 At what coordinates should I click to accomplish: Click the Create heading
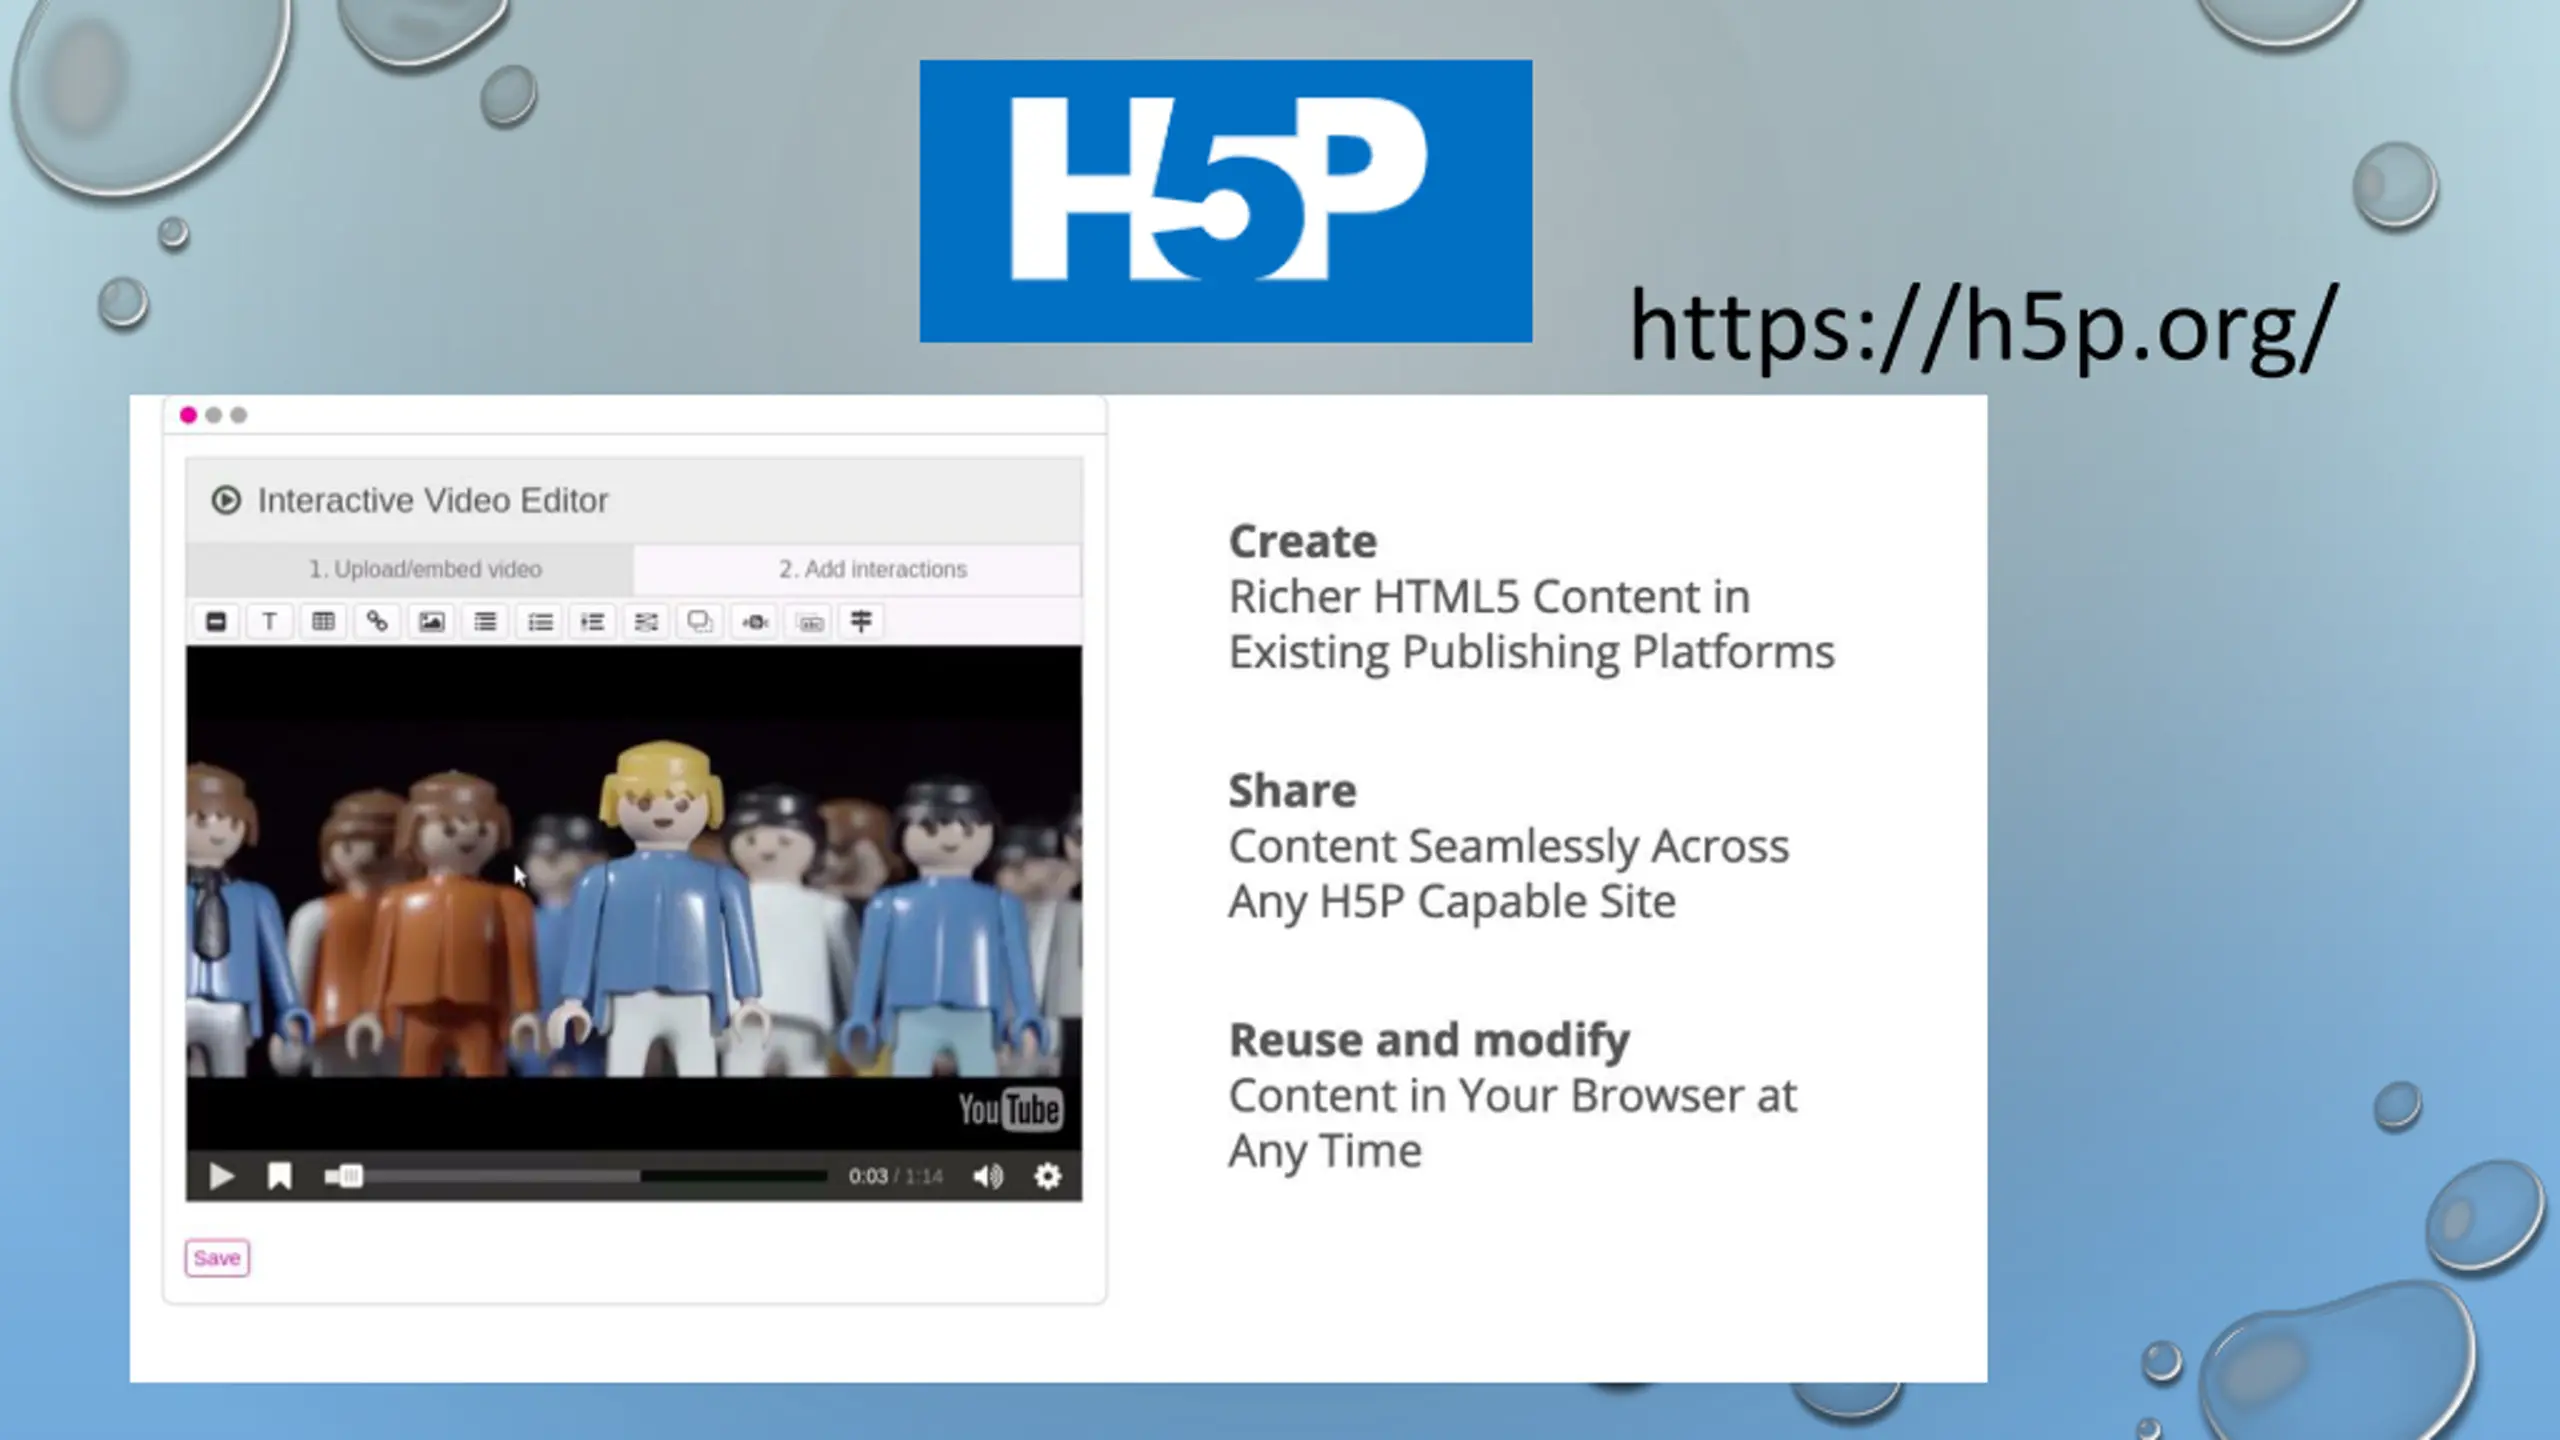tap(1303, 542)
